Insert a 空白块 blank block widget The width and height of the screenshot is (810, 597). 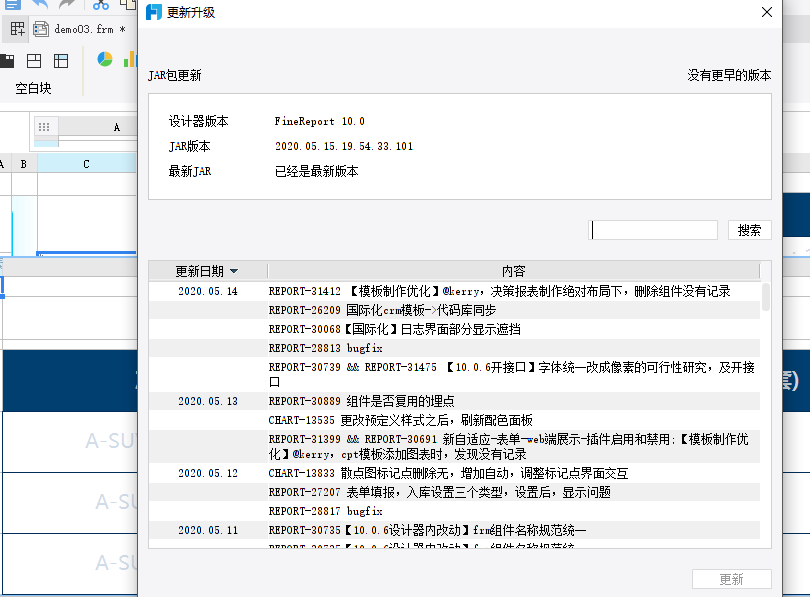click(32, 88)
